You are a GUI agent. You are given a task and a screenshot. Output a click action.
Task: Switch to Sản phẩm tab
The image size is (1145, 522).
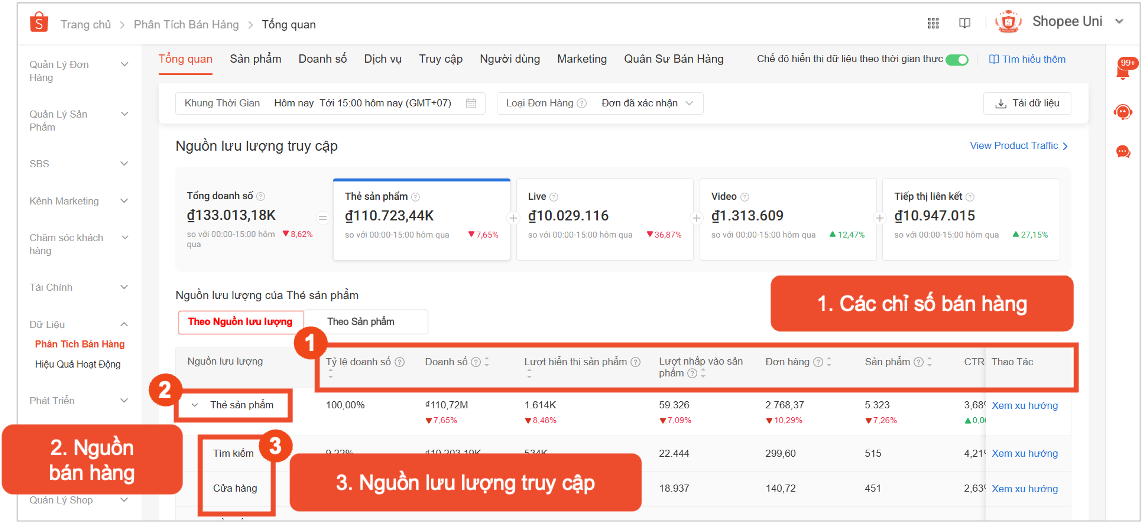click(x=256, y=59)
